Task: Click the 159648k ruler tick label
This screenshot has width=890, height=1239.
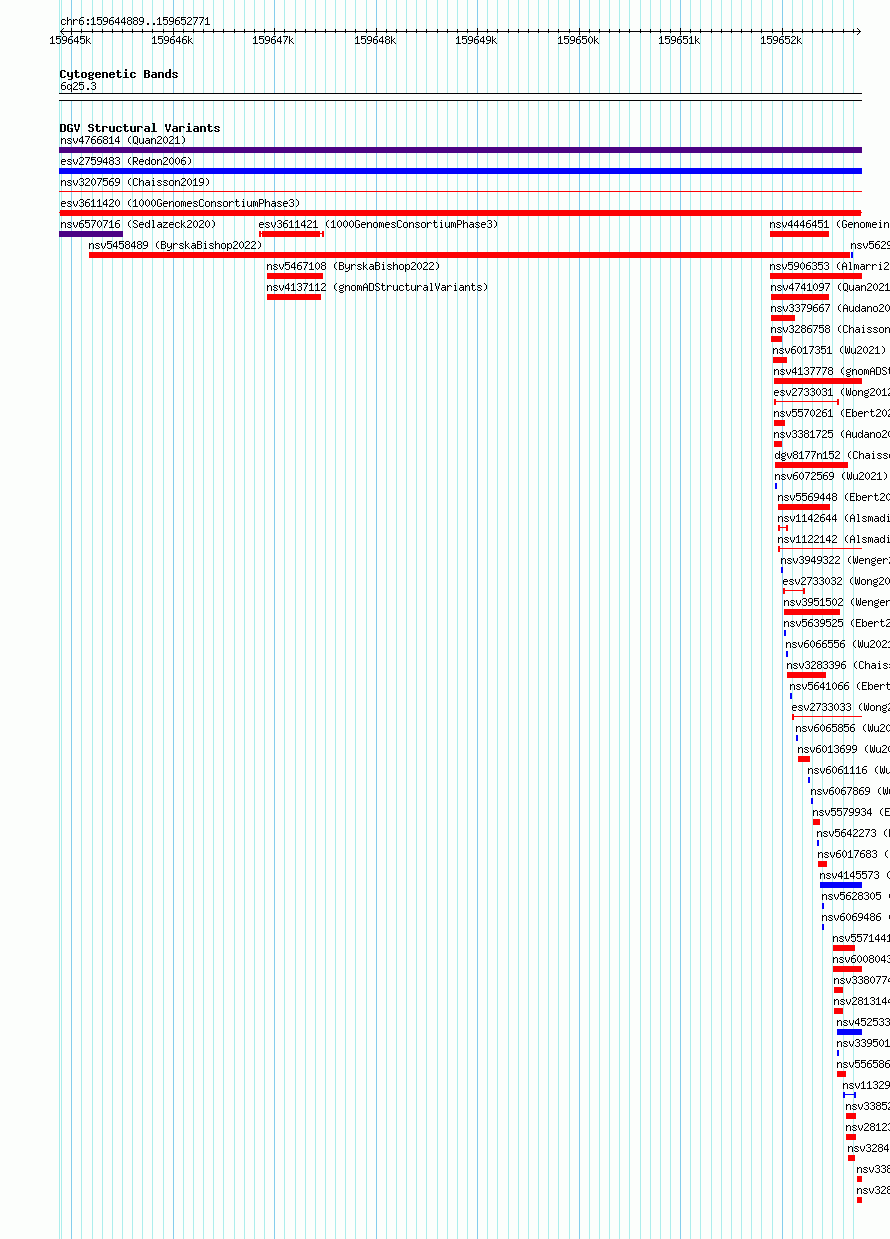Action: [375, 40]
